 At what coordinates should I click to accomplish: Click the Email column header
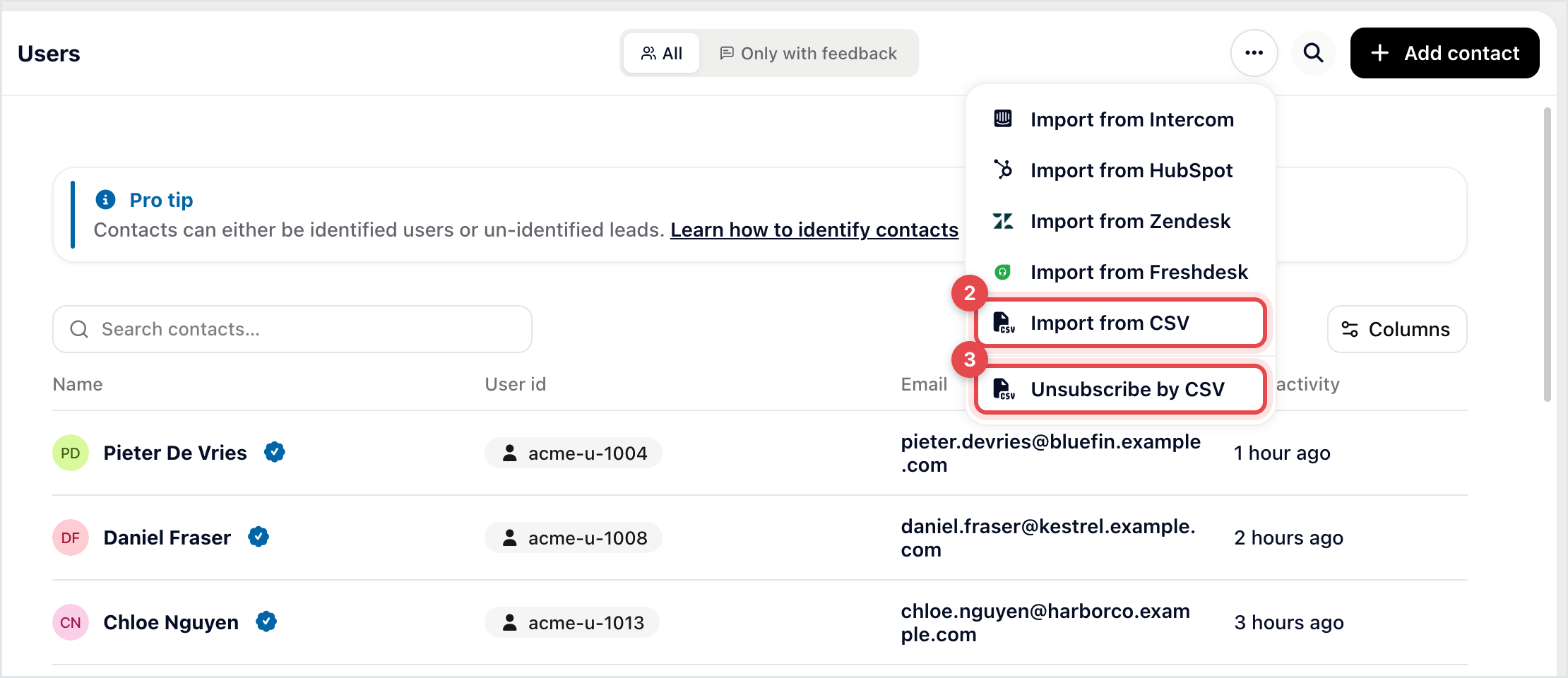(924, 384)
